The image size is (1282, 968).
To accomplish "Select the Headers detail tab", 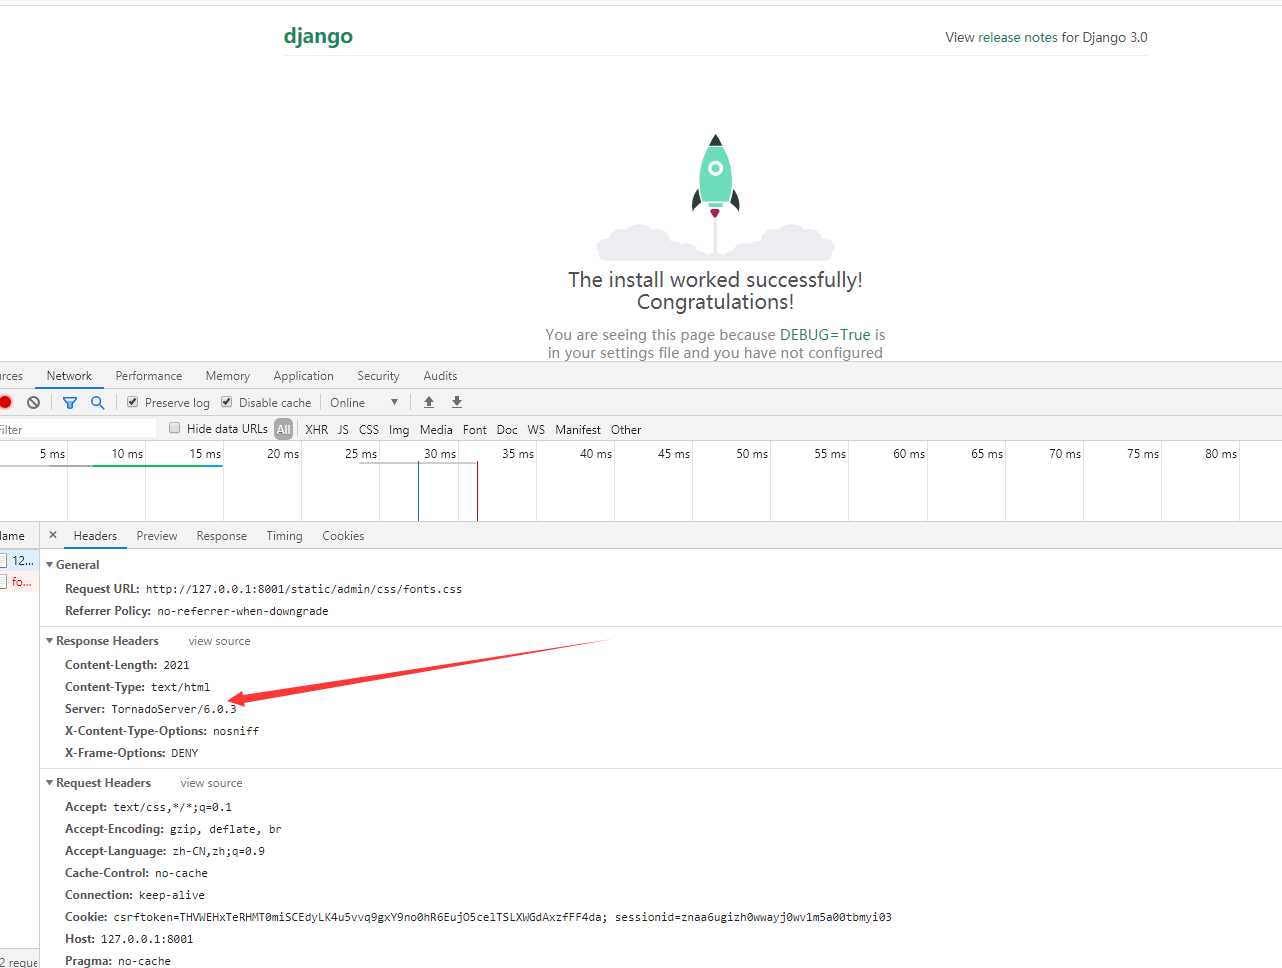I will [x=95, y=536].
